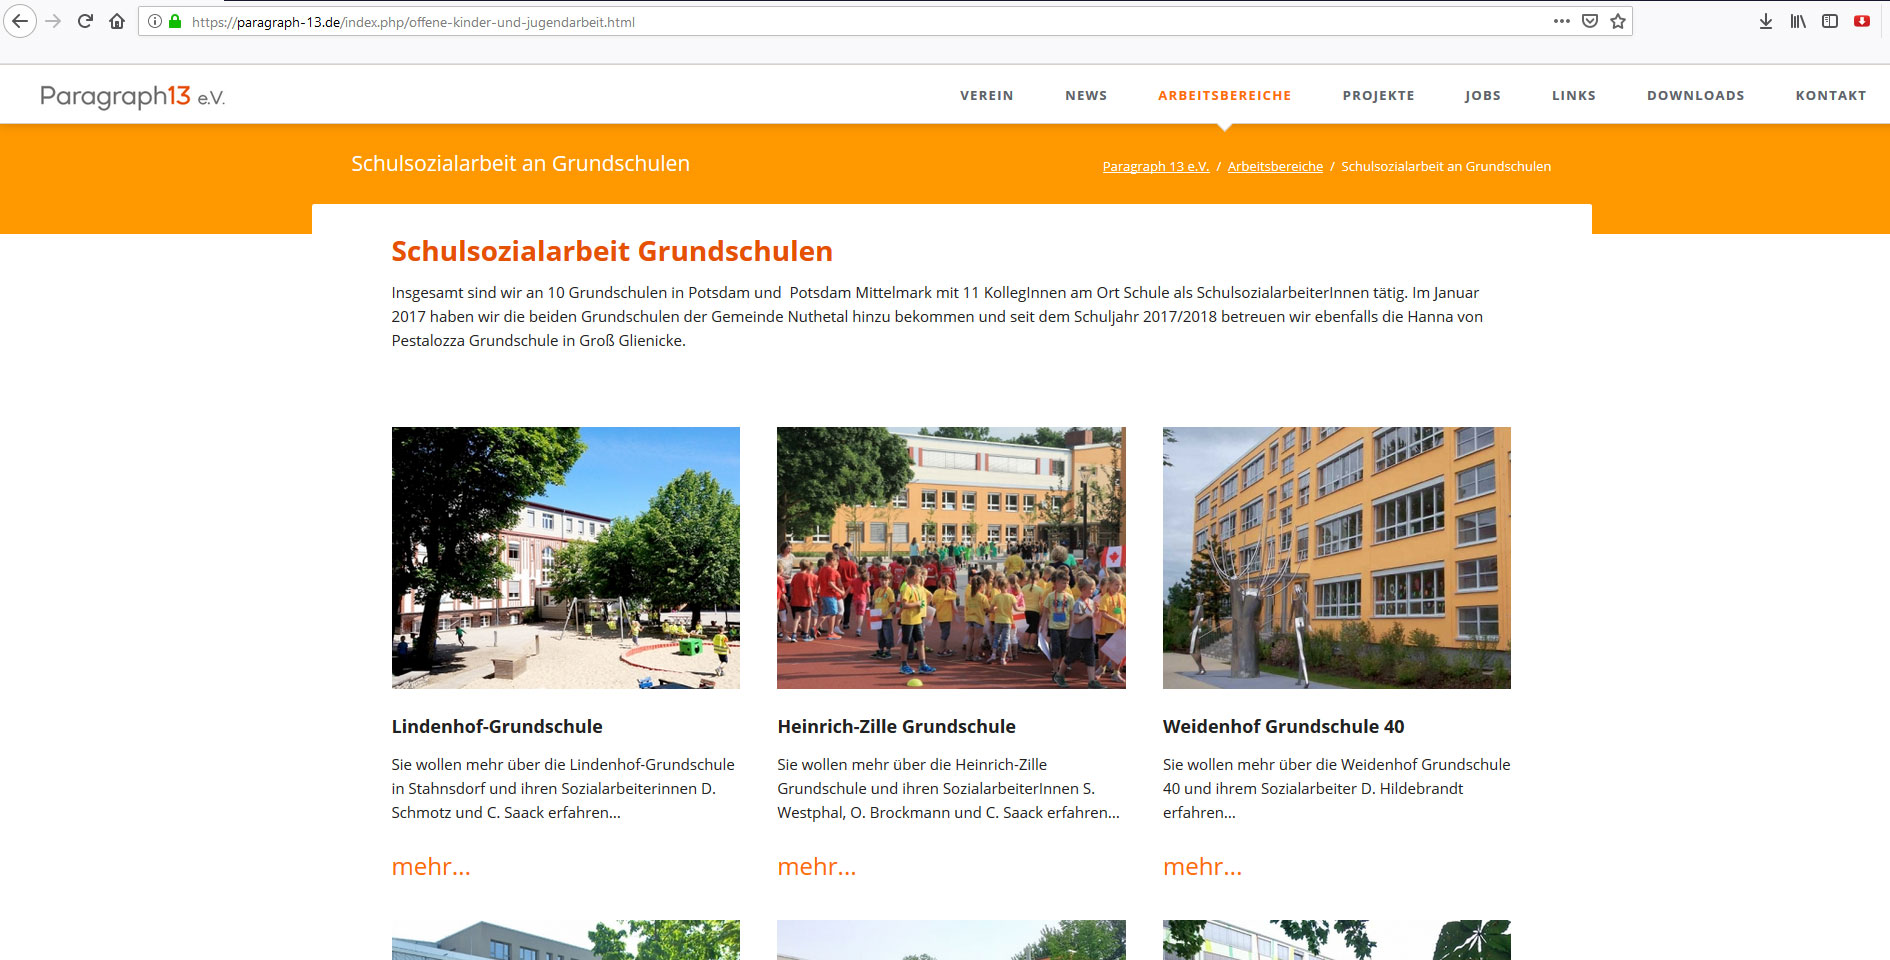Open the KONTAKT menu item

click(1831, 96)
